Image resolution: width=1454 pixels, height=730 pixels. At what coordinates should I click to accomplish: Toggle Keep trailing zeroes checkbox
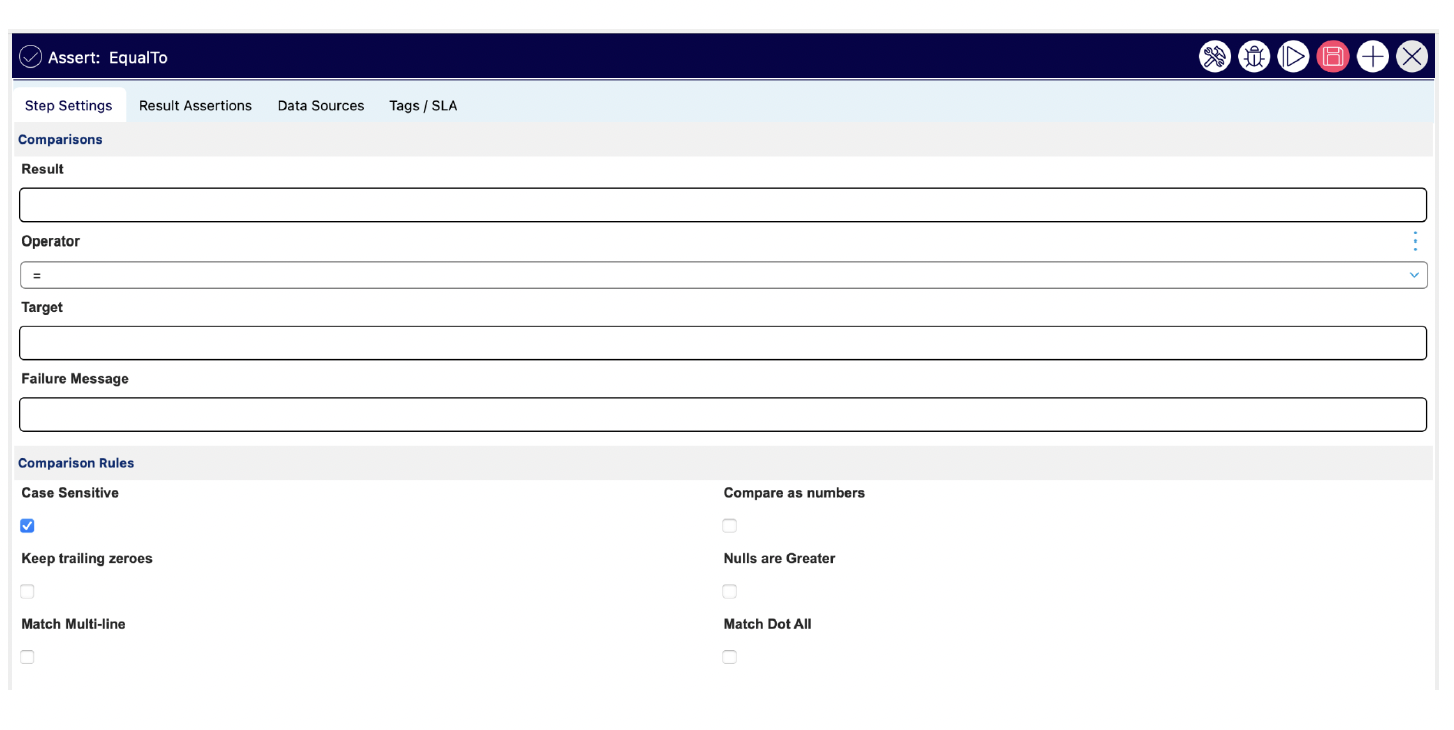point(27,591)
